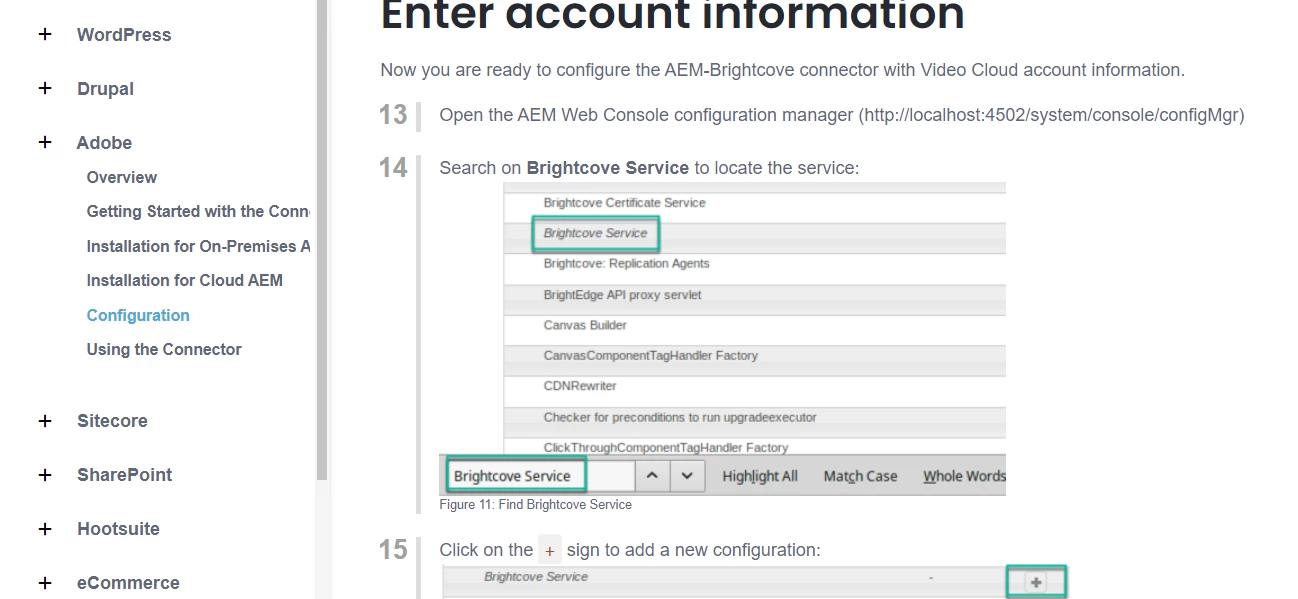Expand the Hootsuite section plus icon
Screen dimensions: 1298x599
[x=45, y=529]
